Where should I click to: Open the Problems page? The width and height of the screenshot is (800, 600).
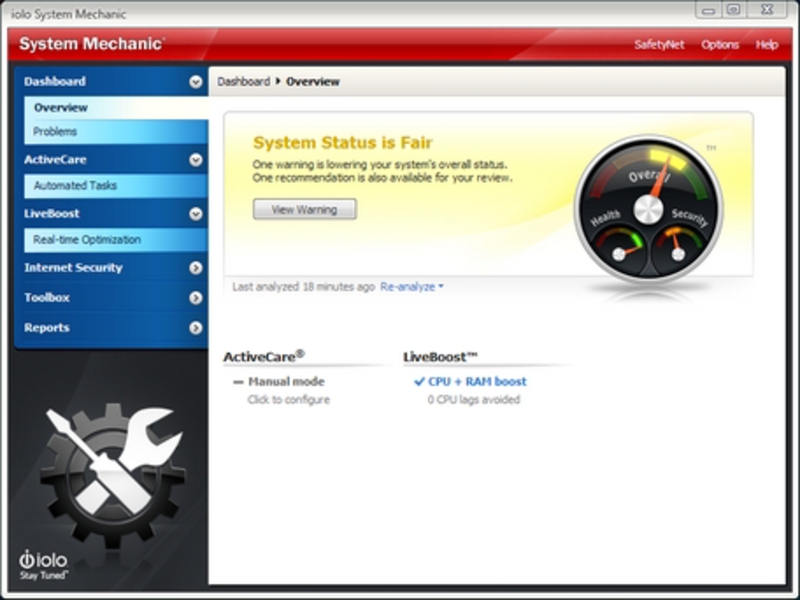[116, 132]
